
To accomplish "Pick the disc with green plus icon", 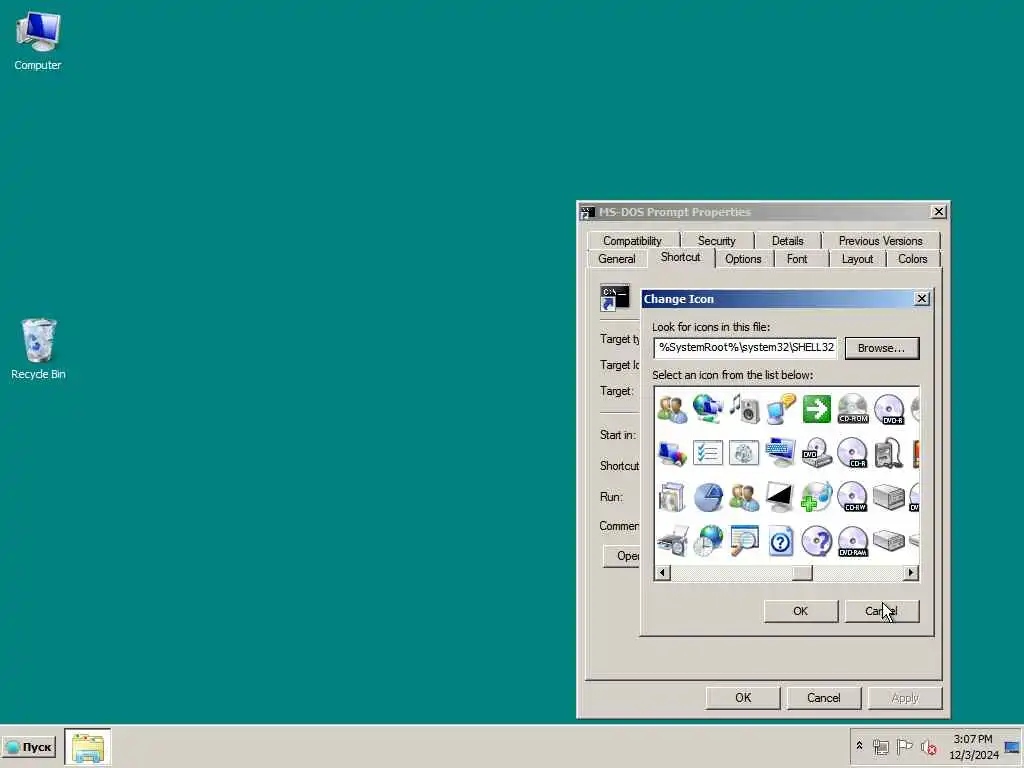I will click(816, 497).
